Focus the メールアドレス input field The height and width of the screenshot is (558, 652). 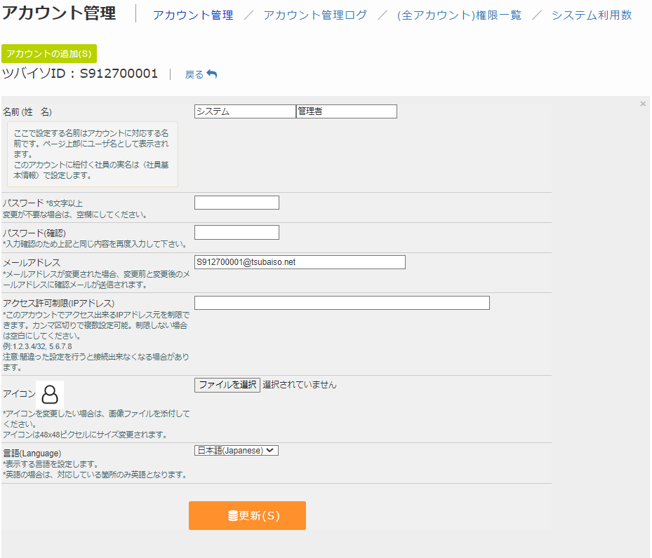[x=300, y=262]
